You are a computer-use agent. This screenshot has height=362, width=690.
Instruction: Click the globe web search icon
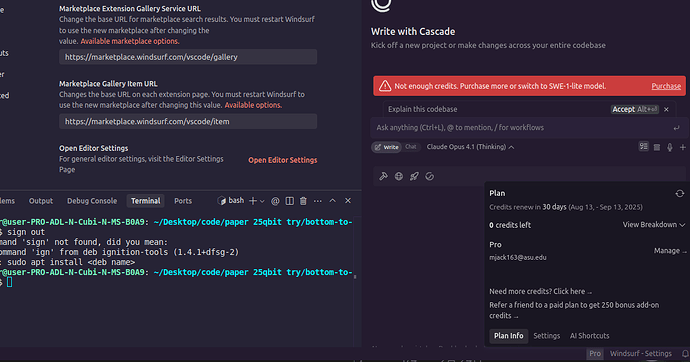pos(399,176)
